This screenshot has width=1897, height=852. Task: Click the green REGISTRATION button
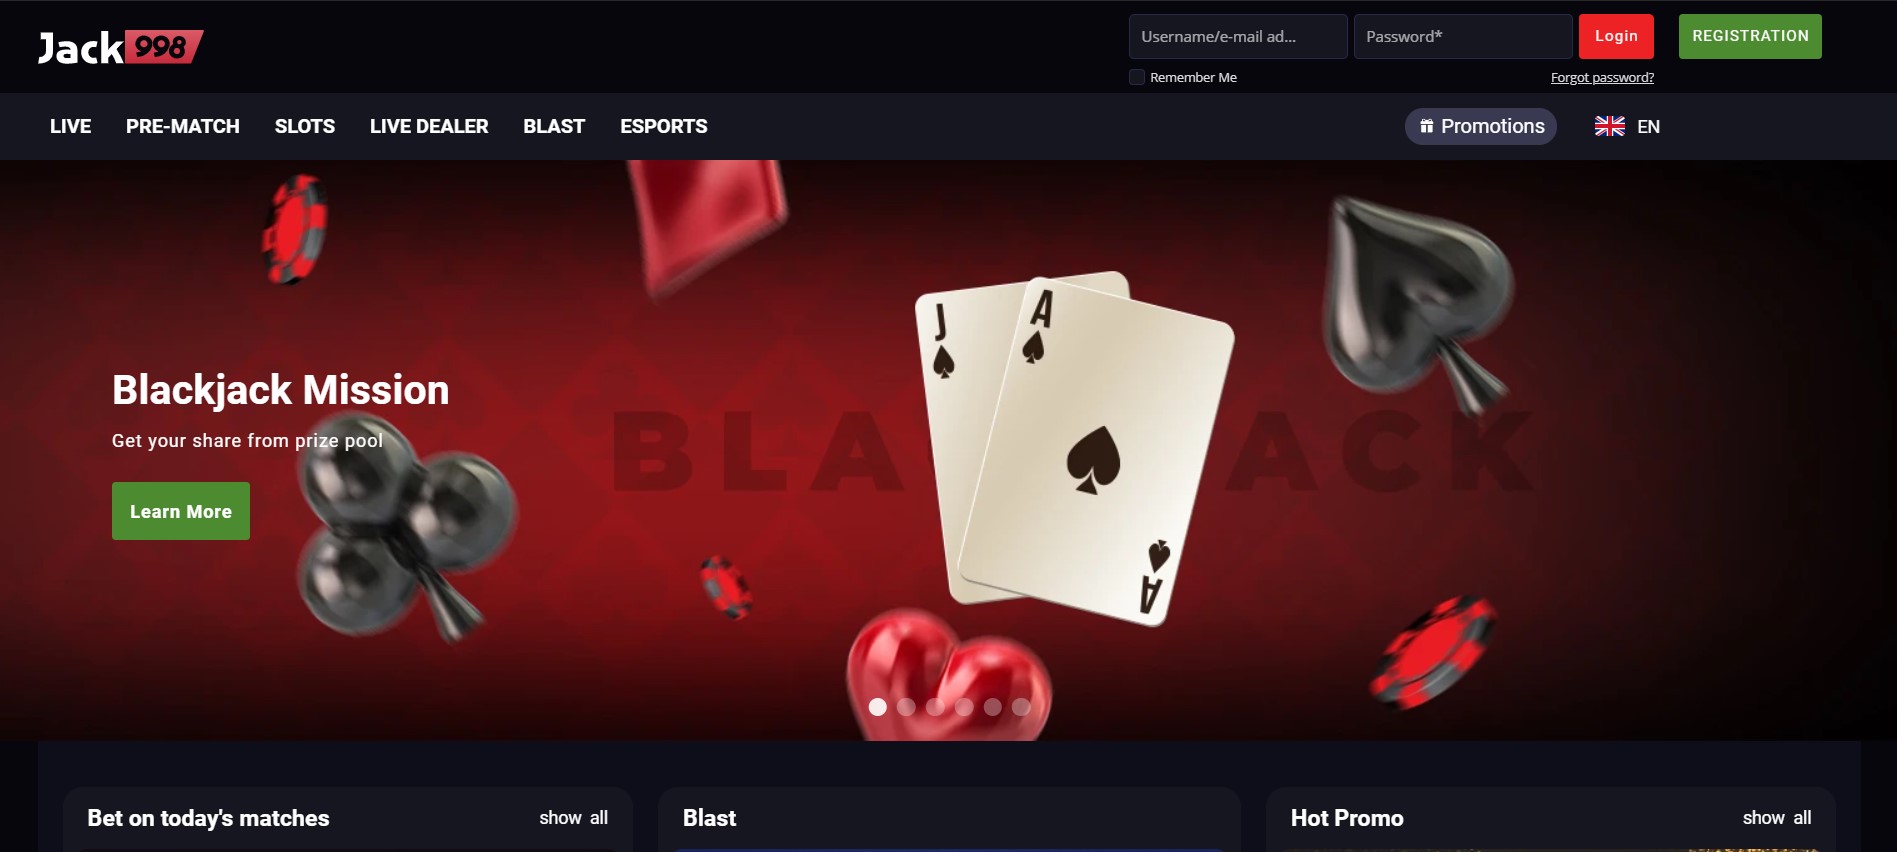pos(1750,36)
